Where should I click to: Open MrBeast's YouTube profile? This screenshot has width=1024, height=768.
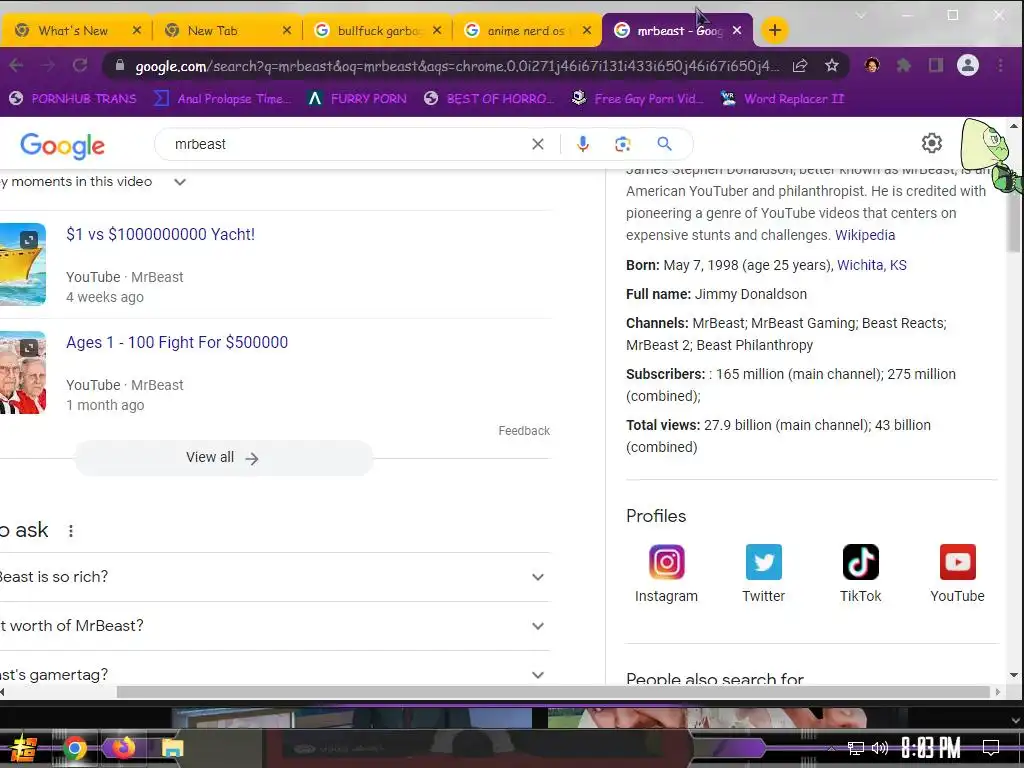(957, 573)
